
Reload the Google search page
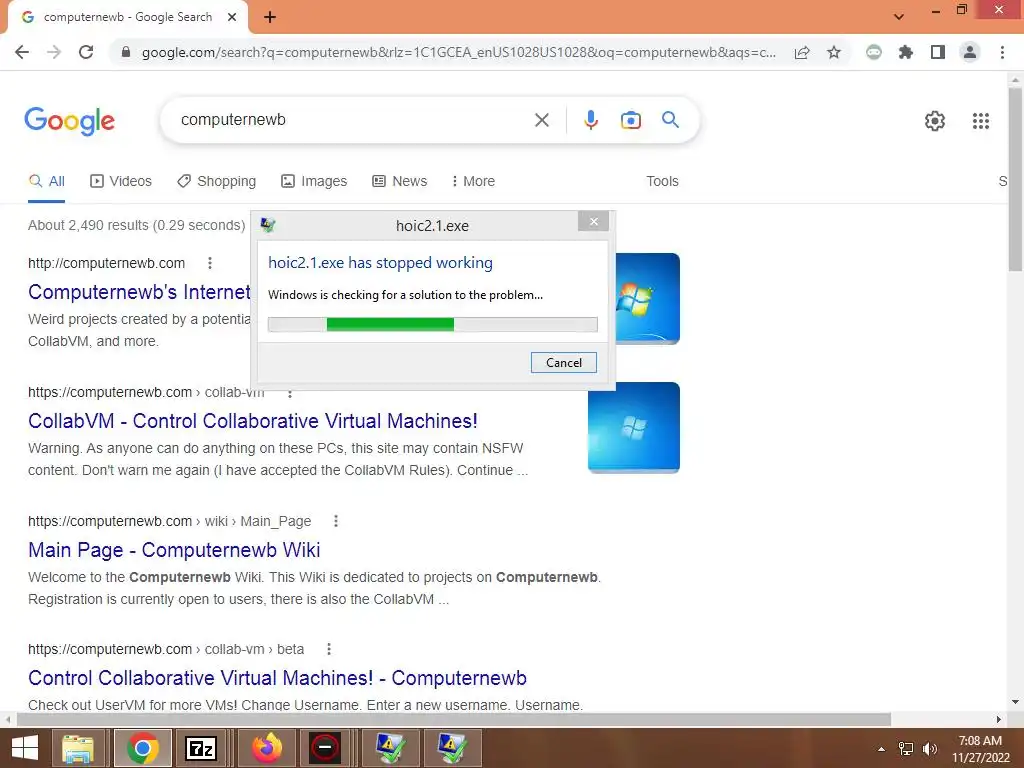tap(86, 52)
